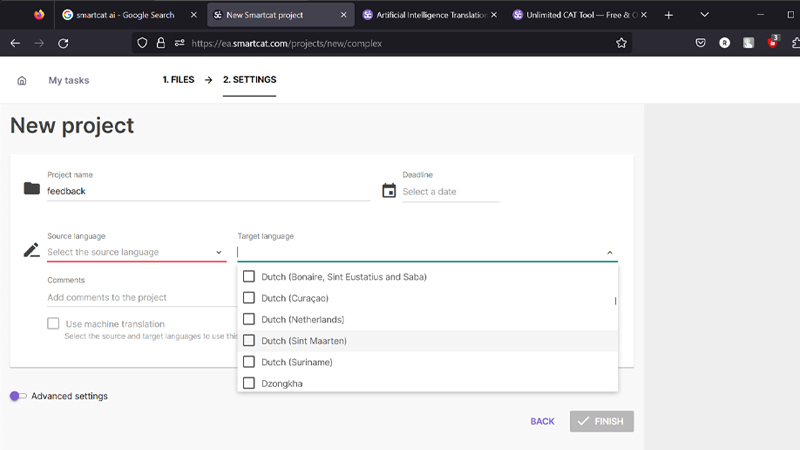The height and width of the screenshot is (450, 800).
Task: Go back with browser back arrow
Action: pos(15,43)
